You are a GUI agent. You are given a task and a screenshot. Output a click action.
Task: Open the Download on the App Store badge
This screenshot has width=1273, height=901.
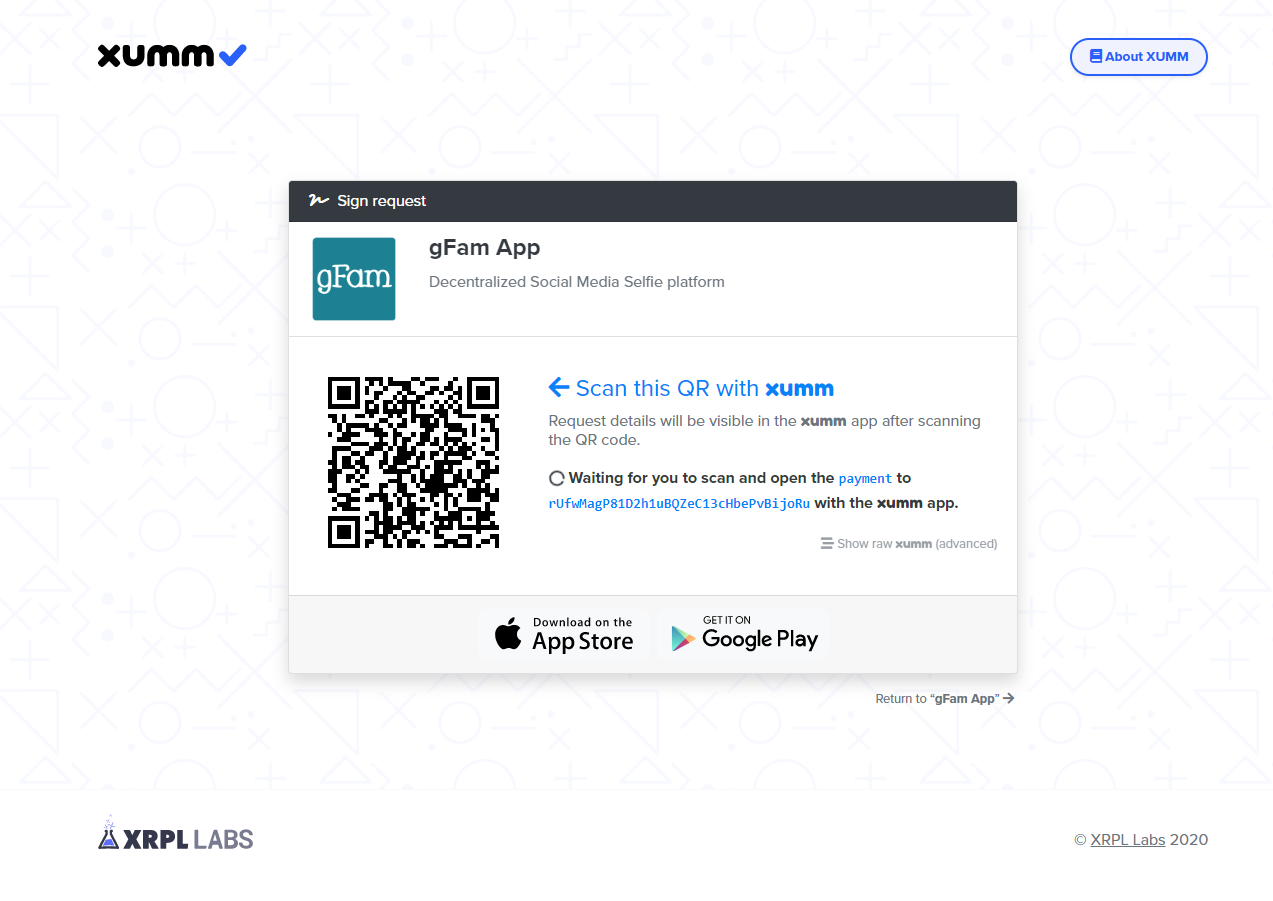564,634
